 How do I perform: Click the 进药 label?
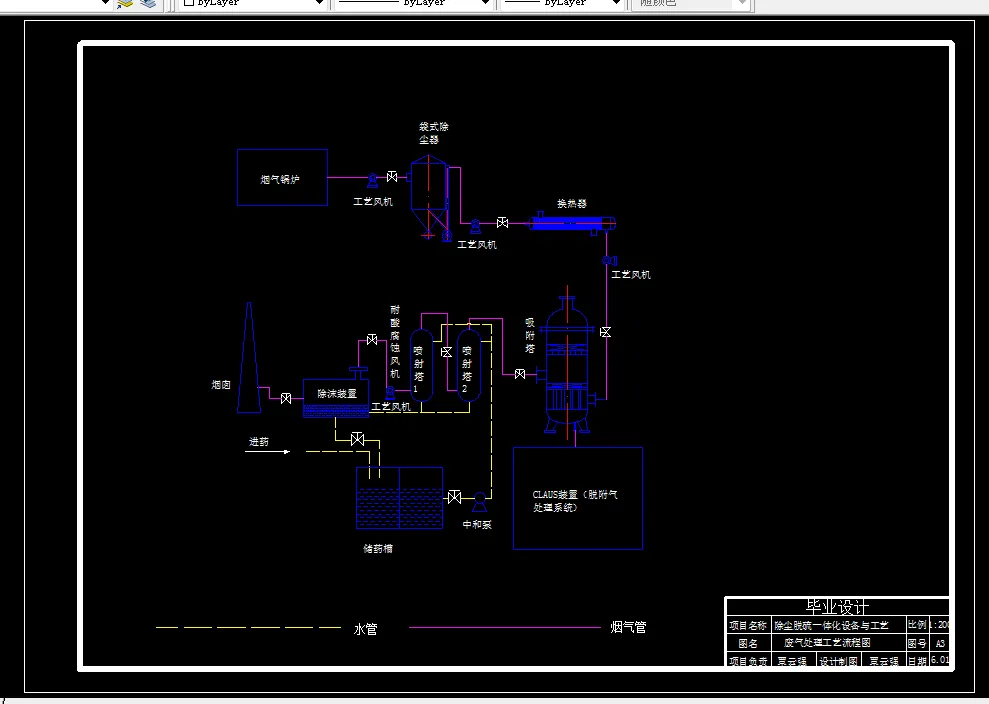click(259, 442)
